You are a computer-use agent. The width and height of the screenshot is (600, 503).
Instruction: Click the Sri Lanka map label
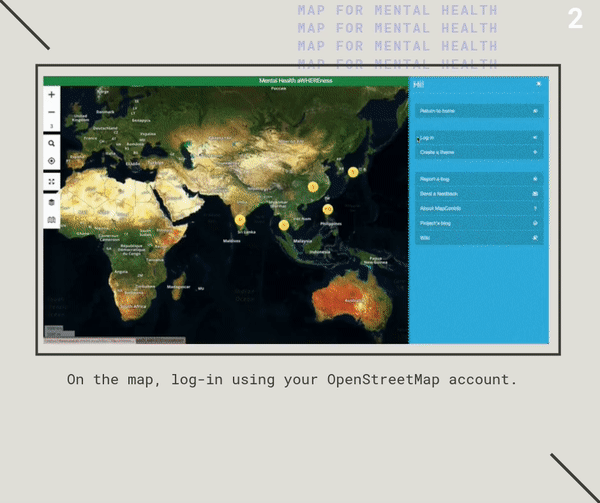coord(246,232)
